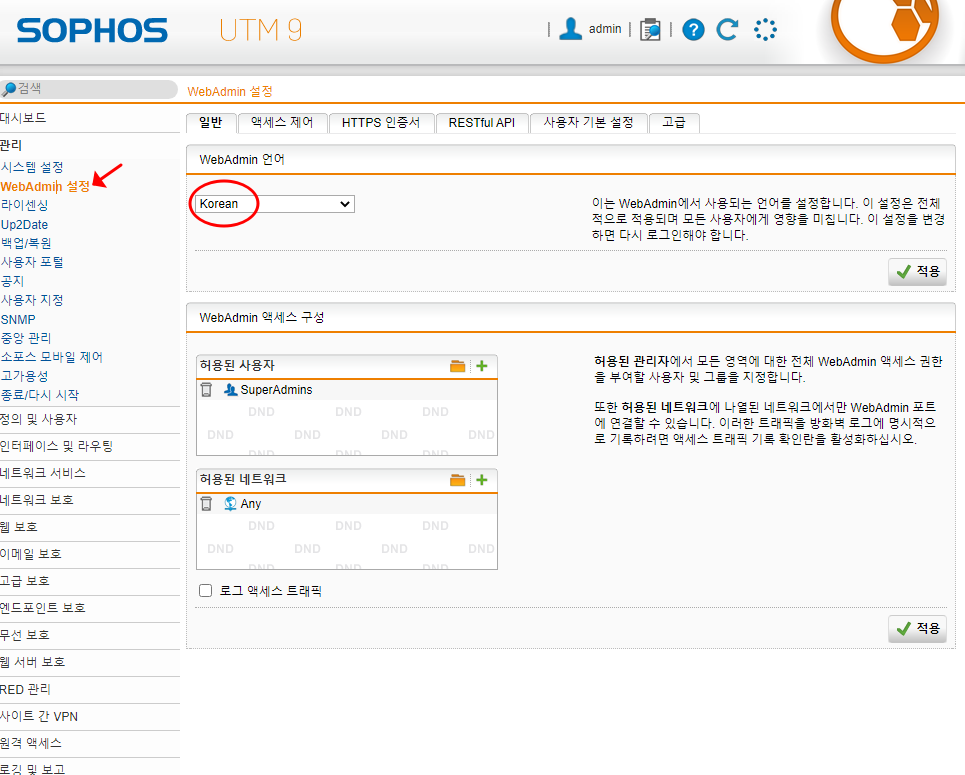The height and width of the screenshot is (775, 965).
Task: Switch to 고급 tab
Action: [674, 122]
